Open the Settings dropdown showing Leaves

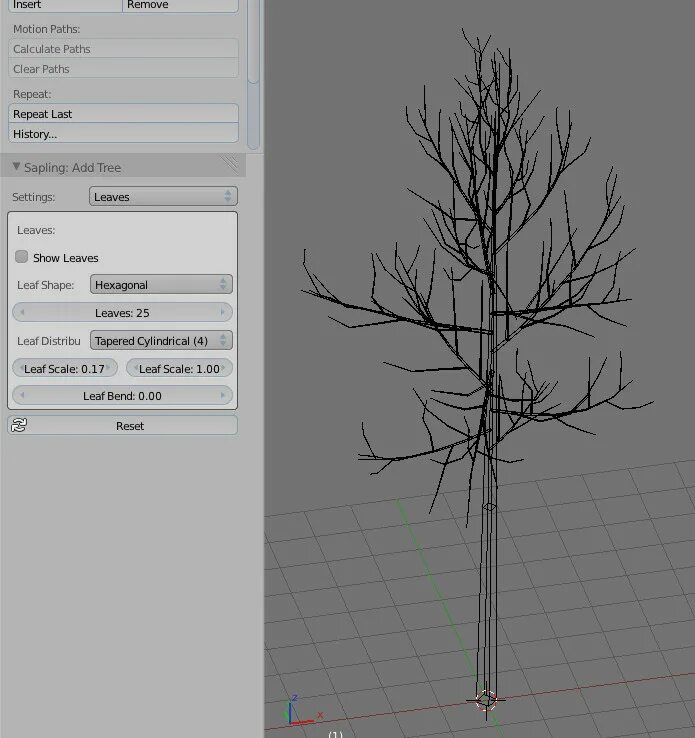pyautogui.click(x=163, y=196)
